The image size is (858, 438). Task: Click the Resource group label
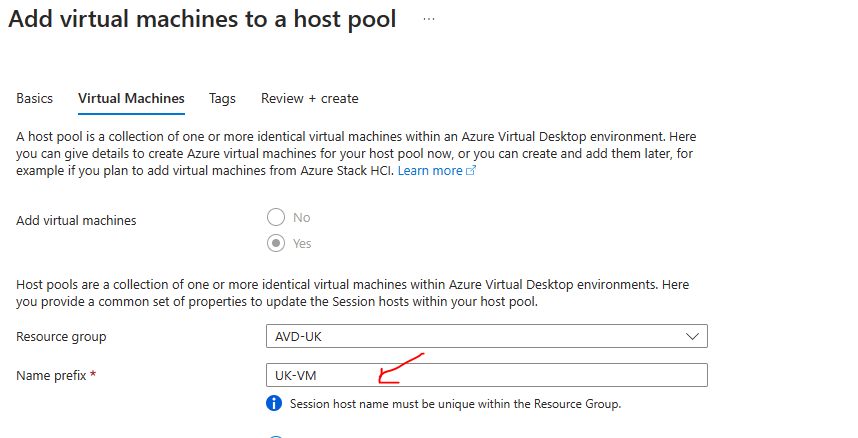coord(61,337)
